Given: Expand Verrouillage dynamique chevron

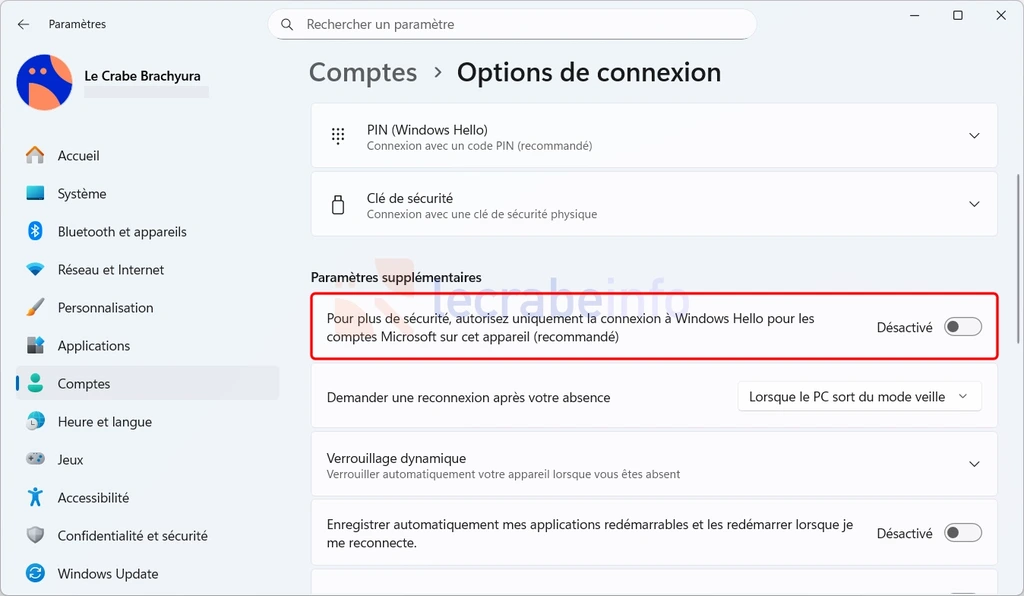Looking at the screenshot, I should coord(974,464).
